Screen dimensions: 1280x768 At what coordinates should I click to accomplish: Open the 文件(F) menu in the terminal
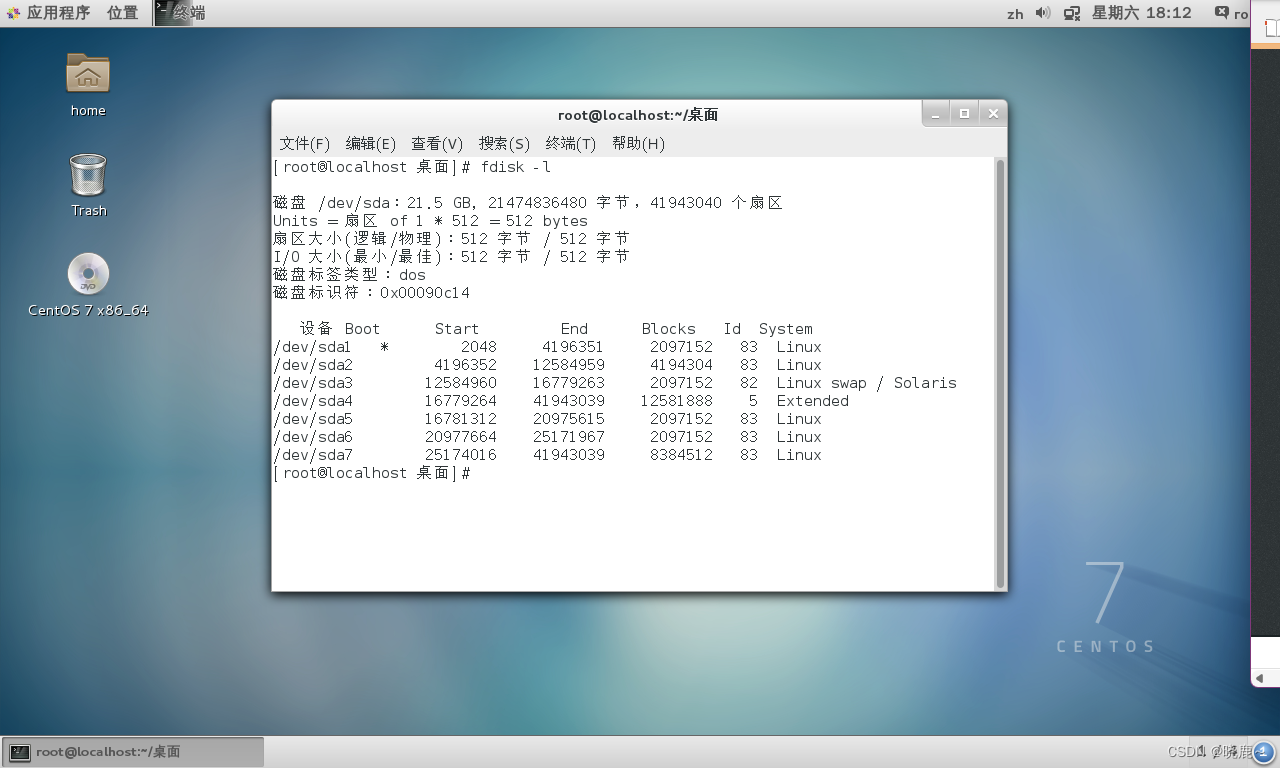(x=303, y=143)
